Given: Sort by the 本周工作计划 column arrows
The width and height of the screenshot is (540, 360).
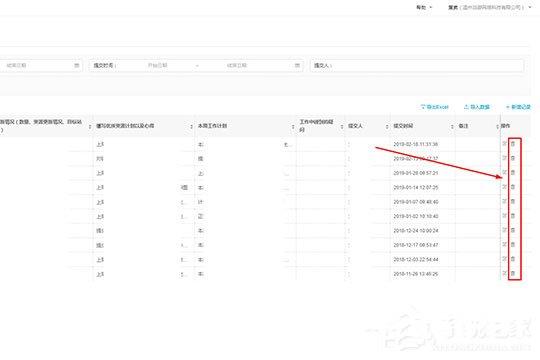Looking at the screenshot, I should 293,127.
